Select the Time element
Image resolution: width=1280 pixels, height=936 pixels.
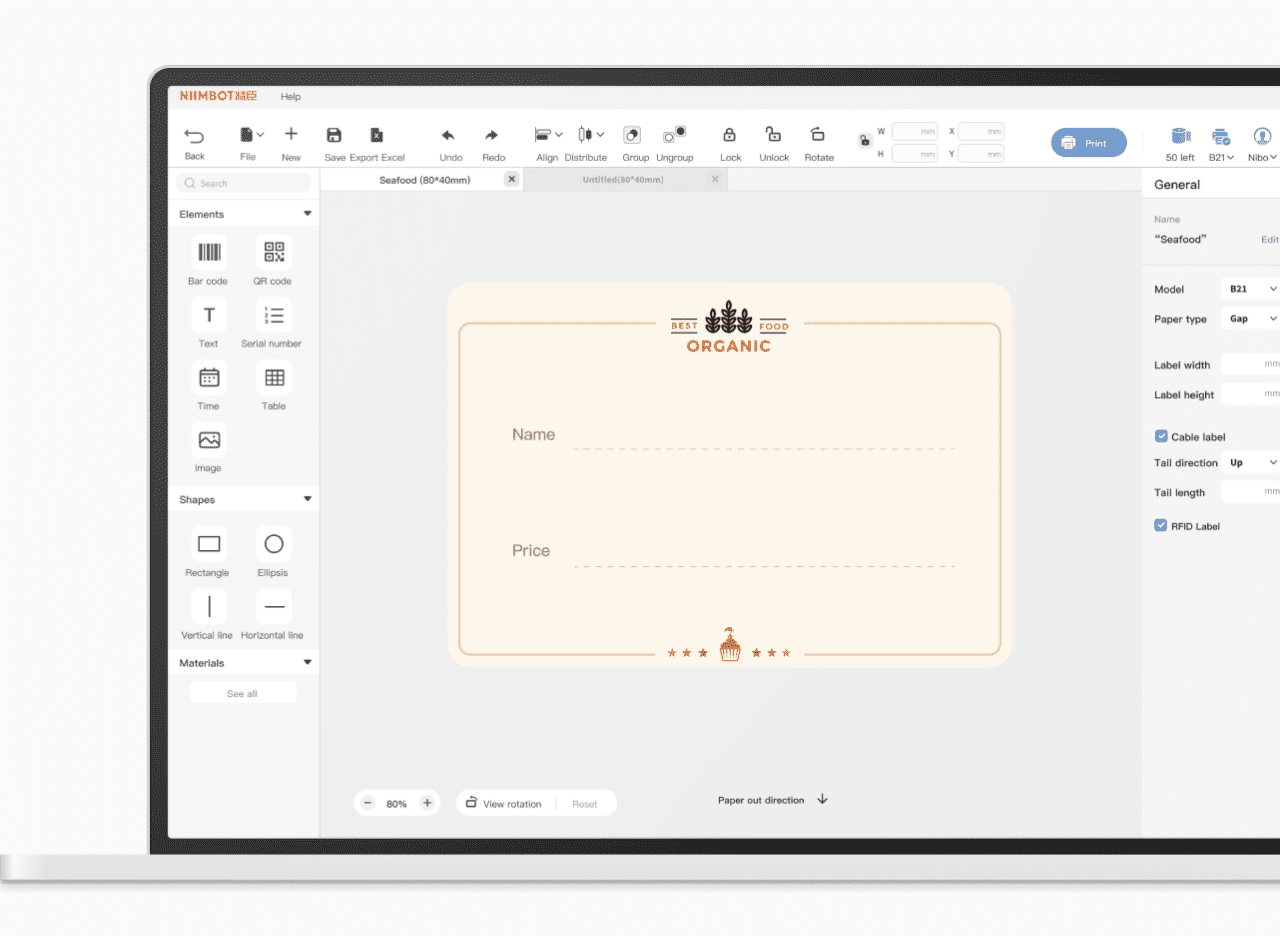[x=208, y=377]
